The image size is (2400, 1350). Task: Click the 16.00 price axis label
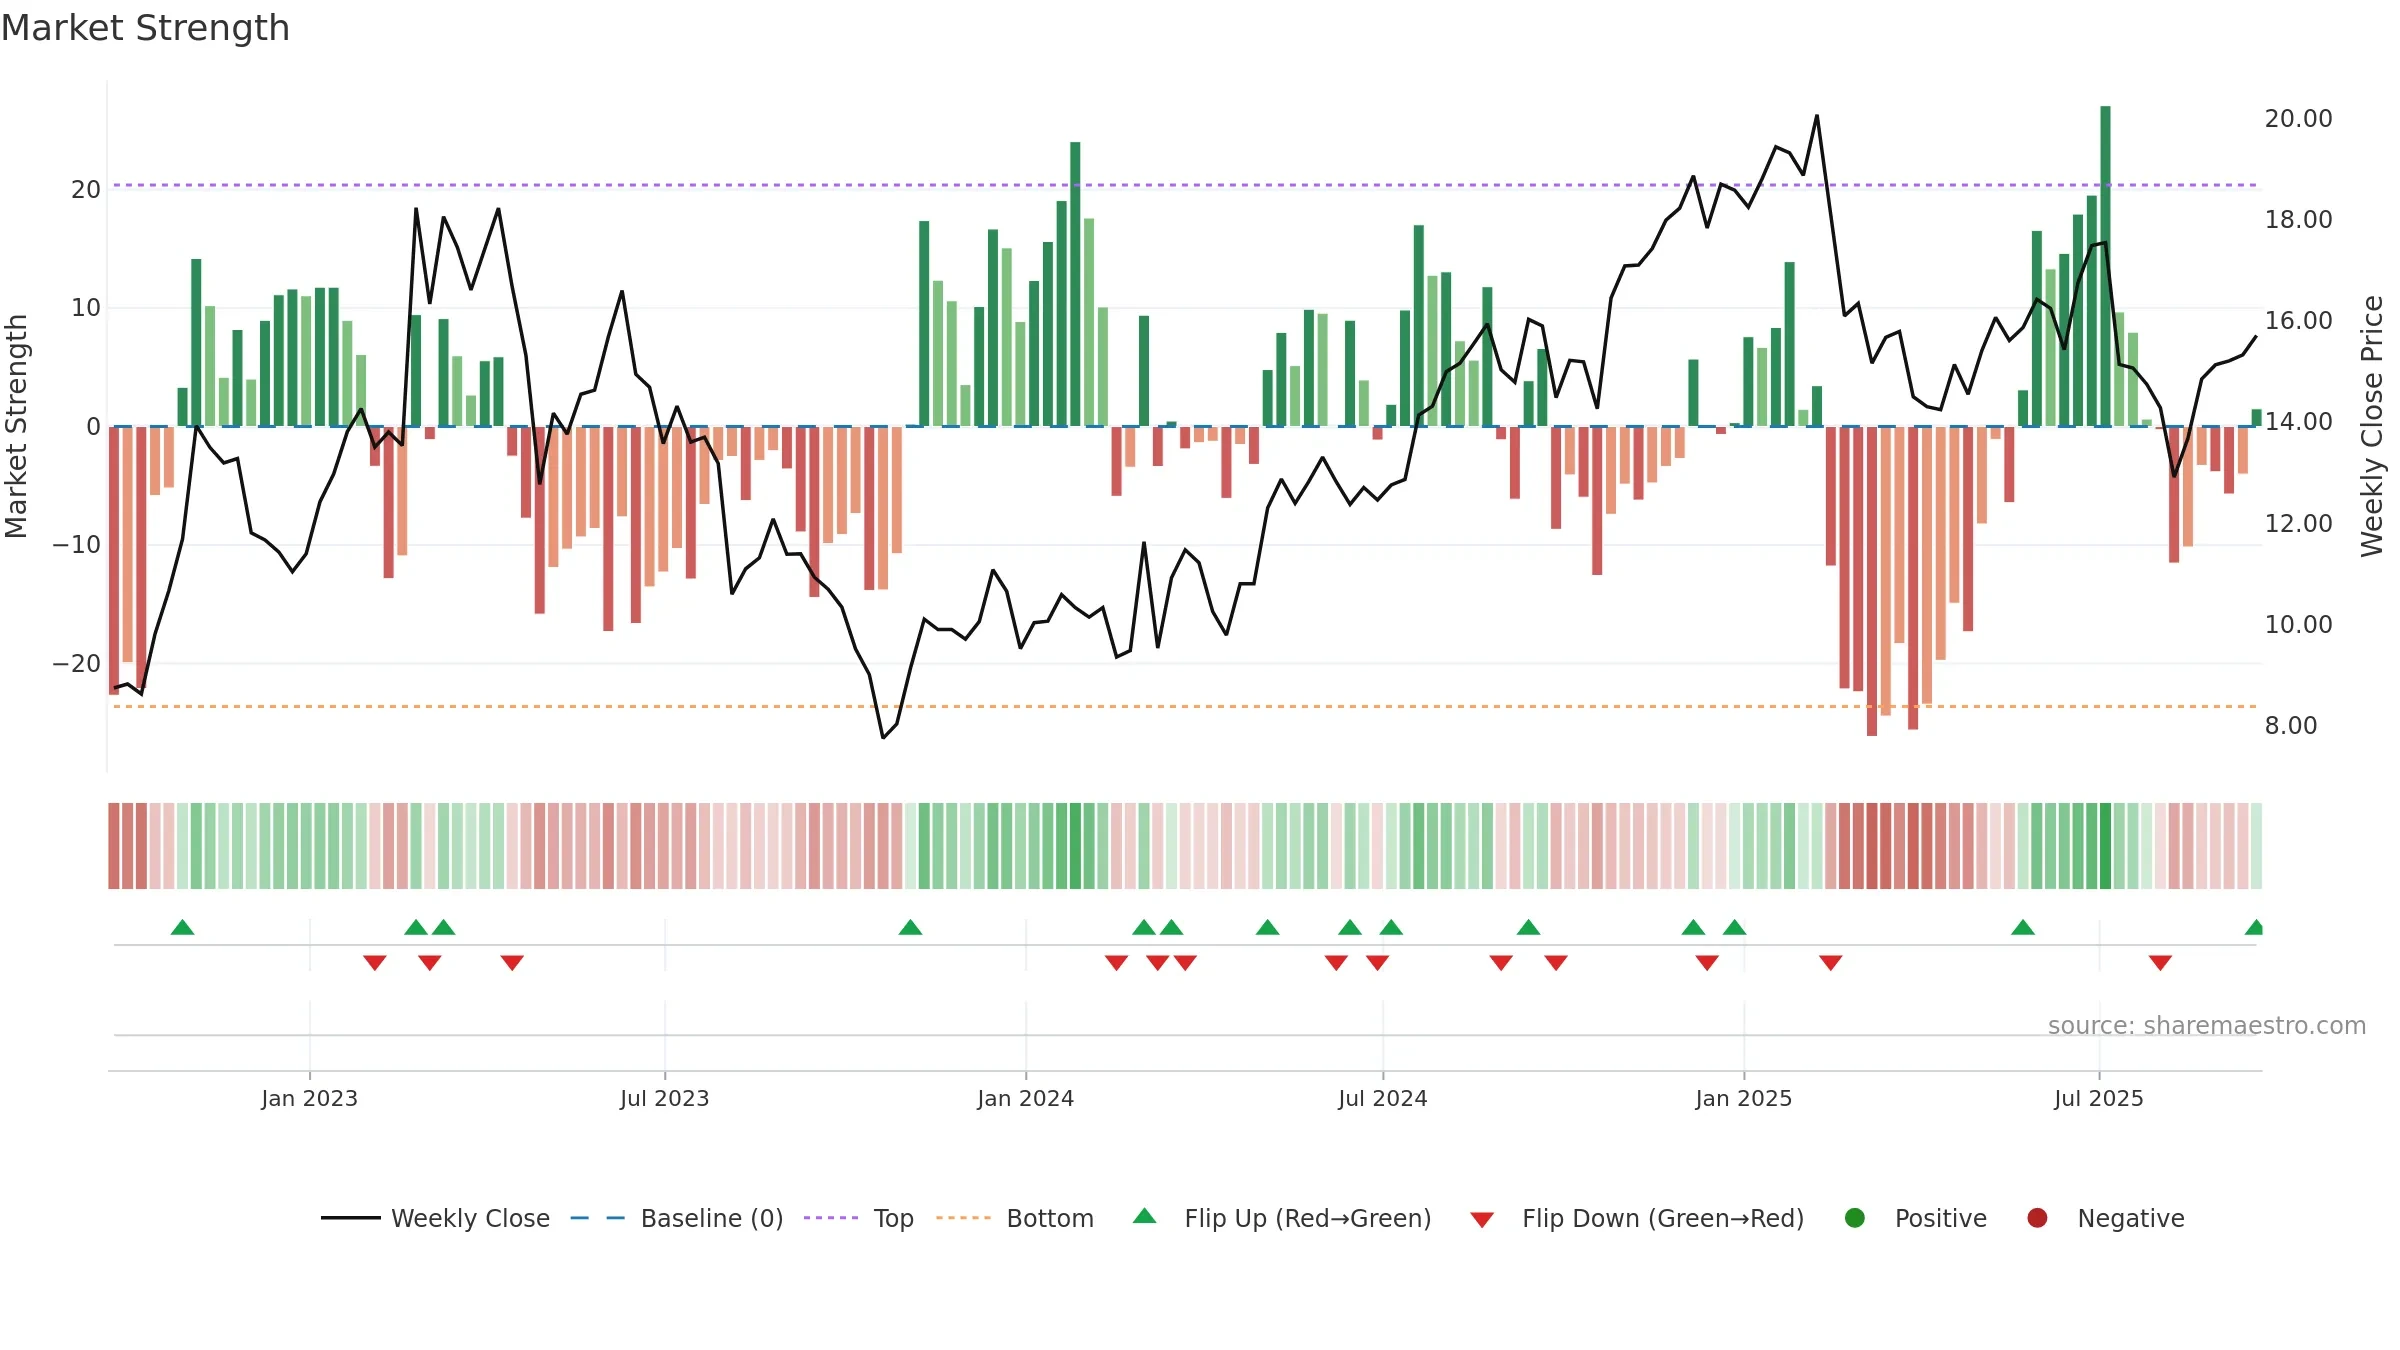click(x=2299, y=320)
